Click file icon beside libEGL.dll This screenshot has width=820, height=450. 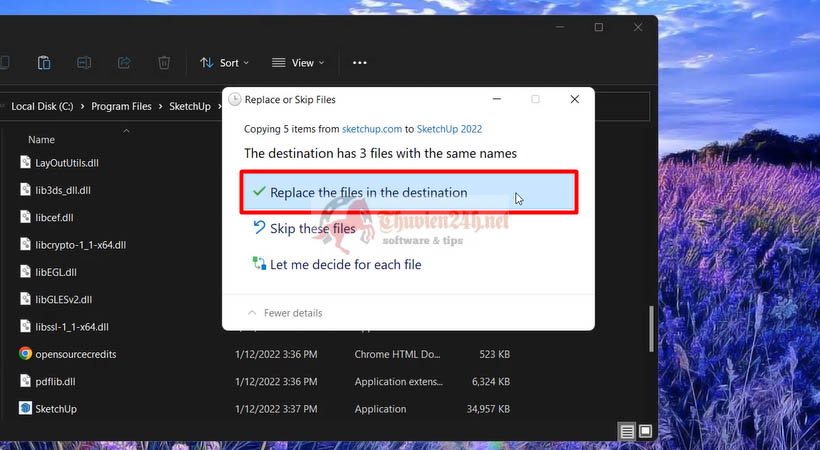coord(25,272)
